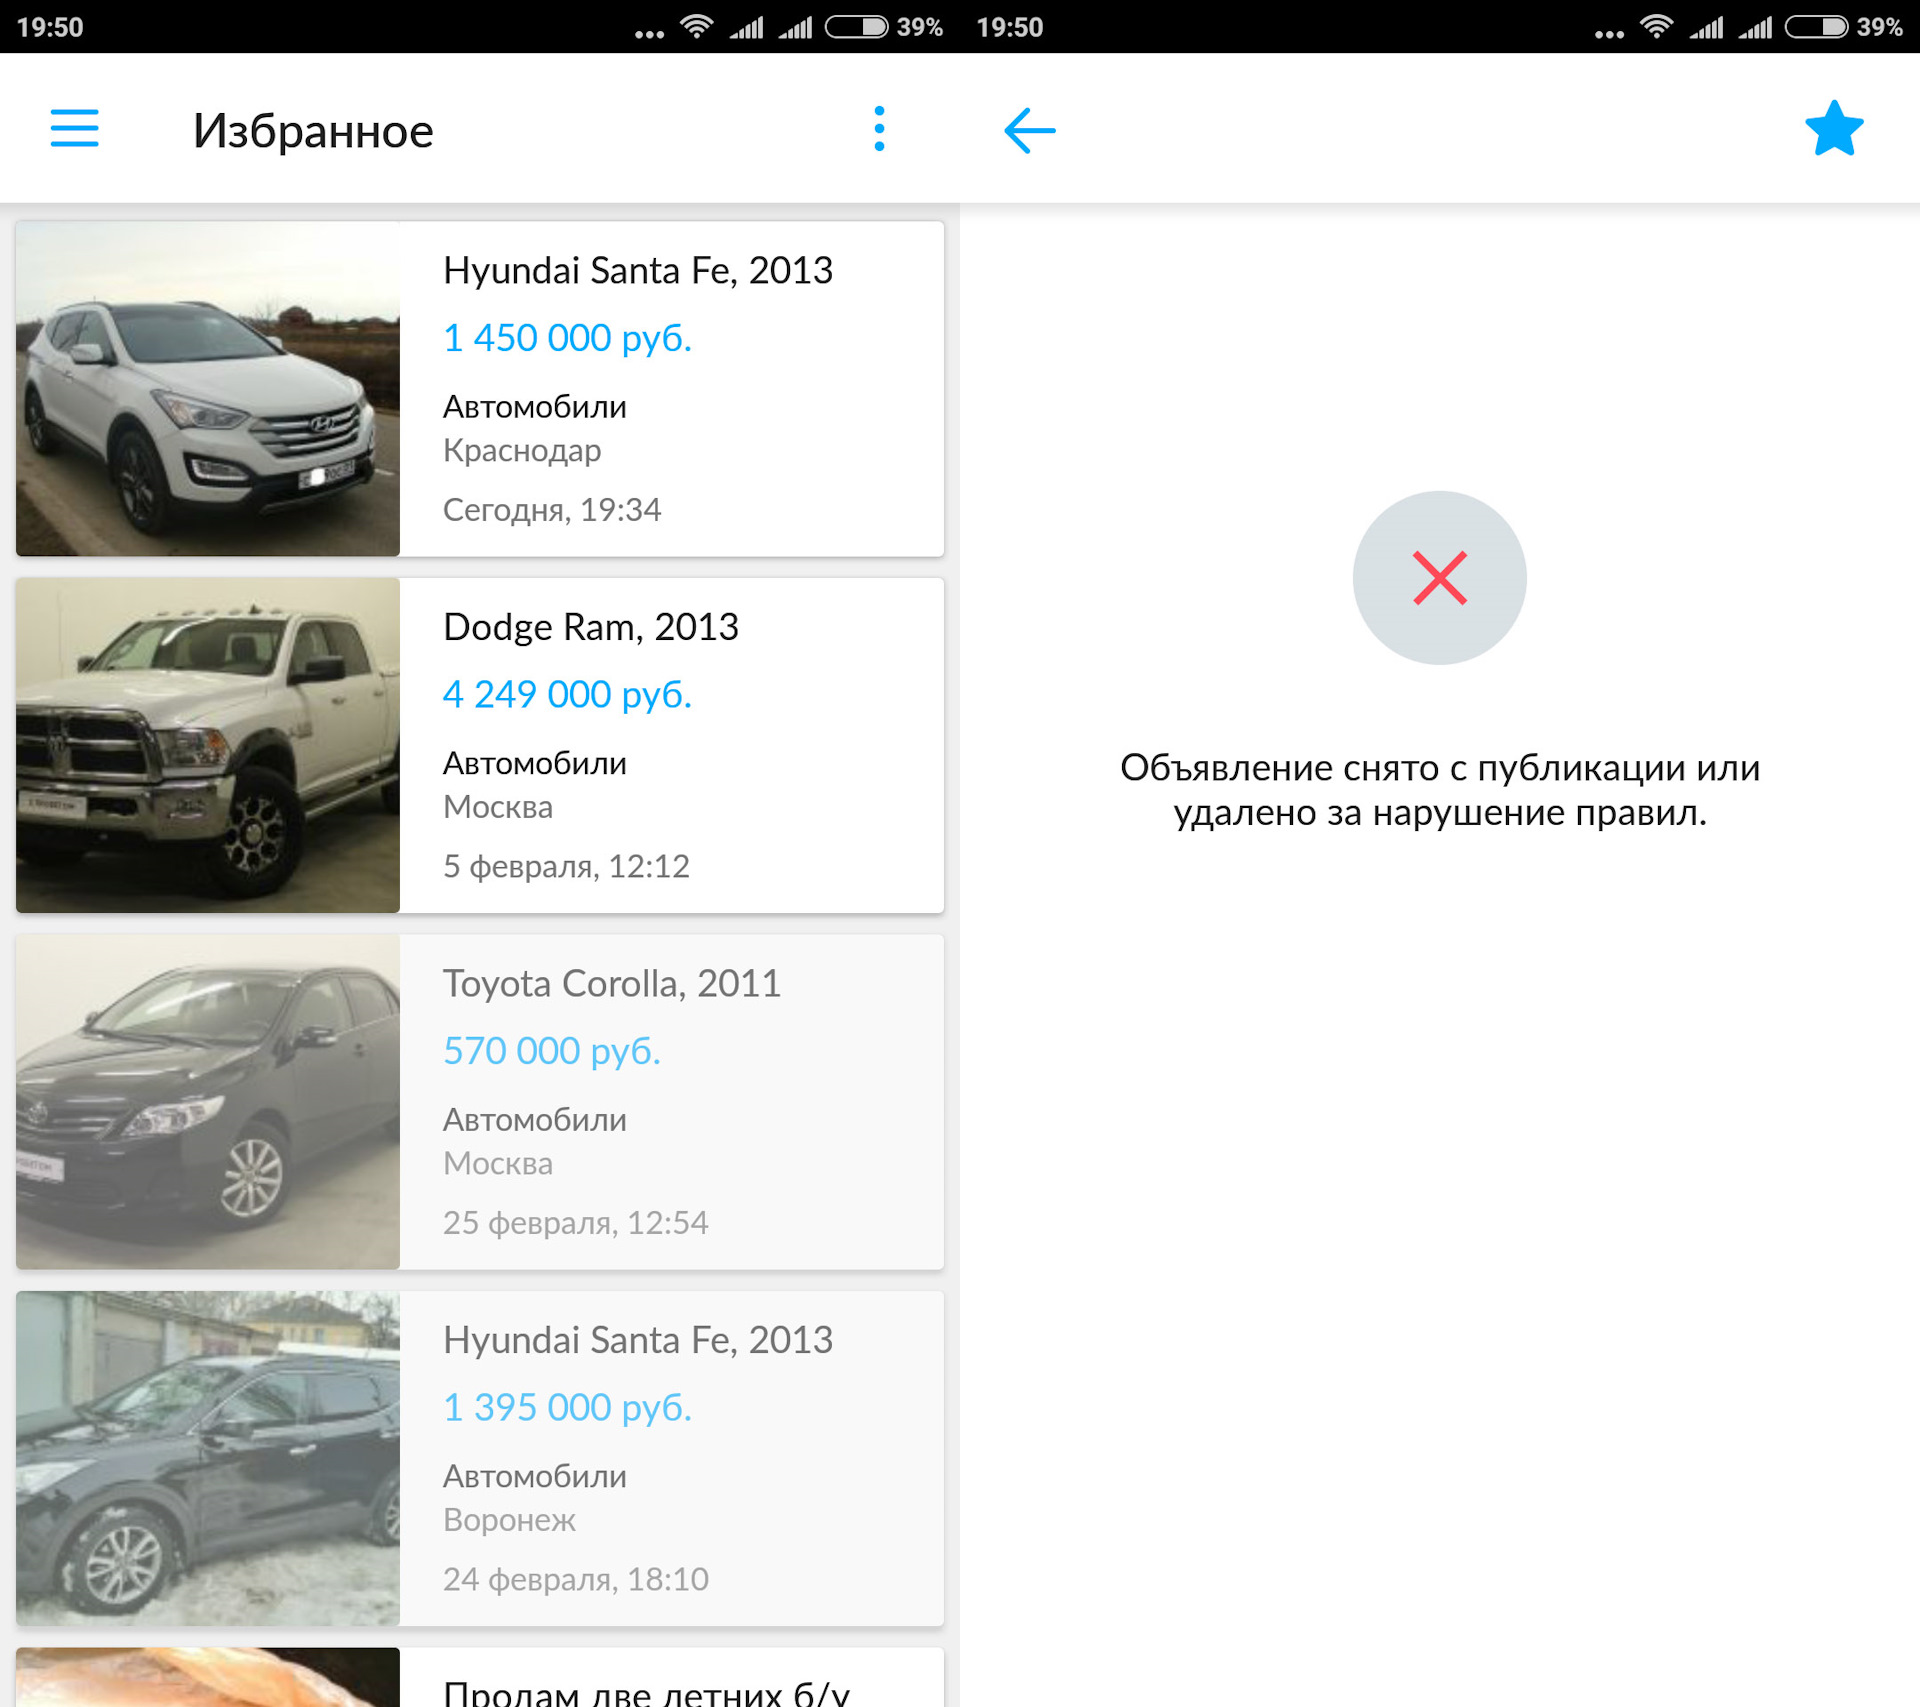Open the hamburger navigation menu
Screen dimensions: 1920x1707
pos(75,129)
